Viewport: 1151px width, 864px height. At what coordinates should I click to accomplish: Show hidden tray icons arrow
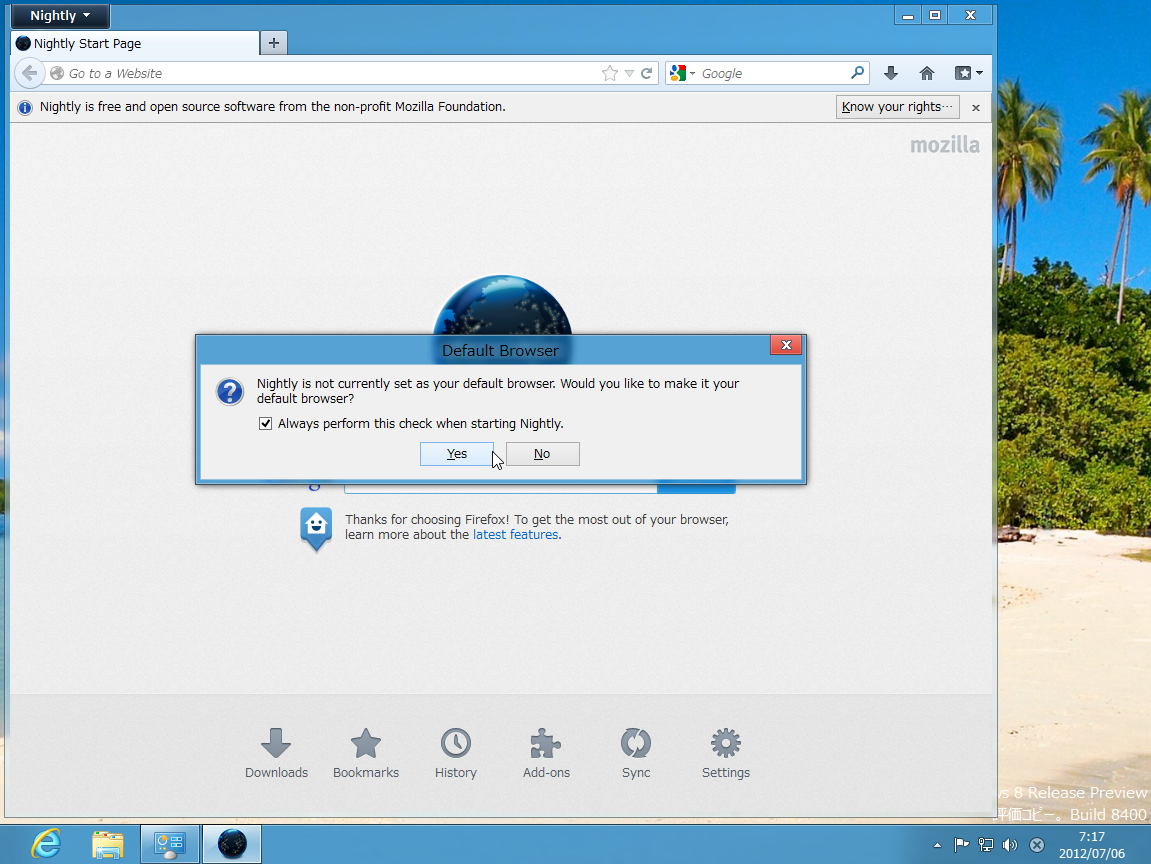click(937, 846)
